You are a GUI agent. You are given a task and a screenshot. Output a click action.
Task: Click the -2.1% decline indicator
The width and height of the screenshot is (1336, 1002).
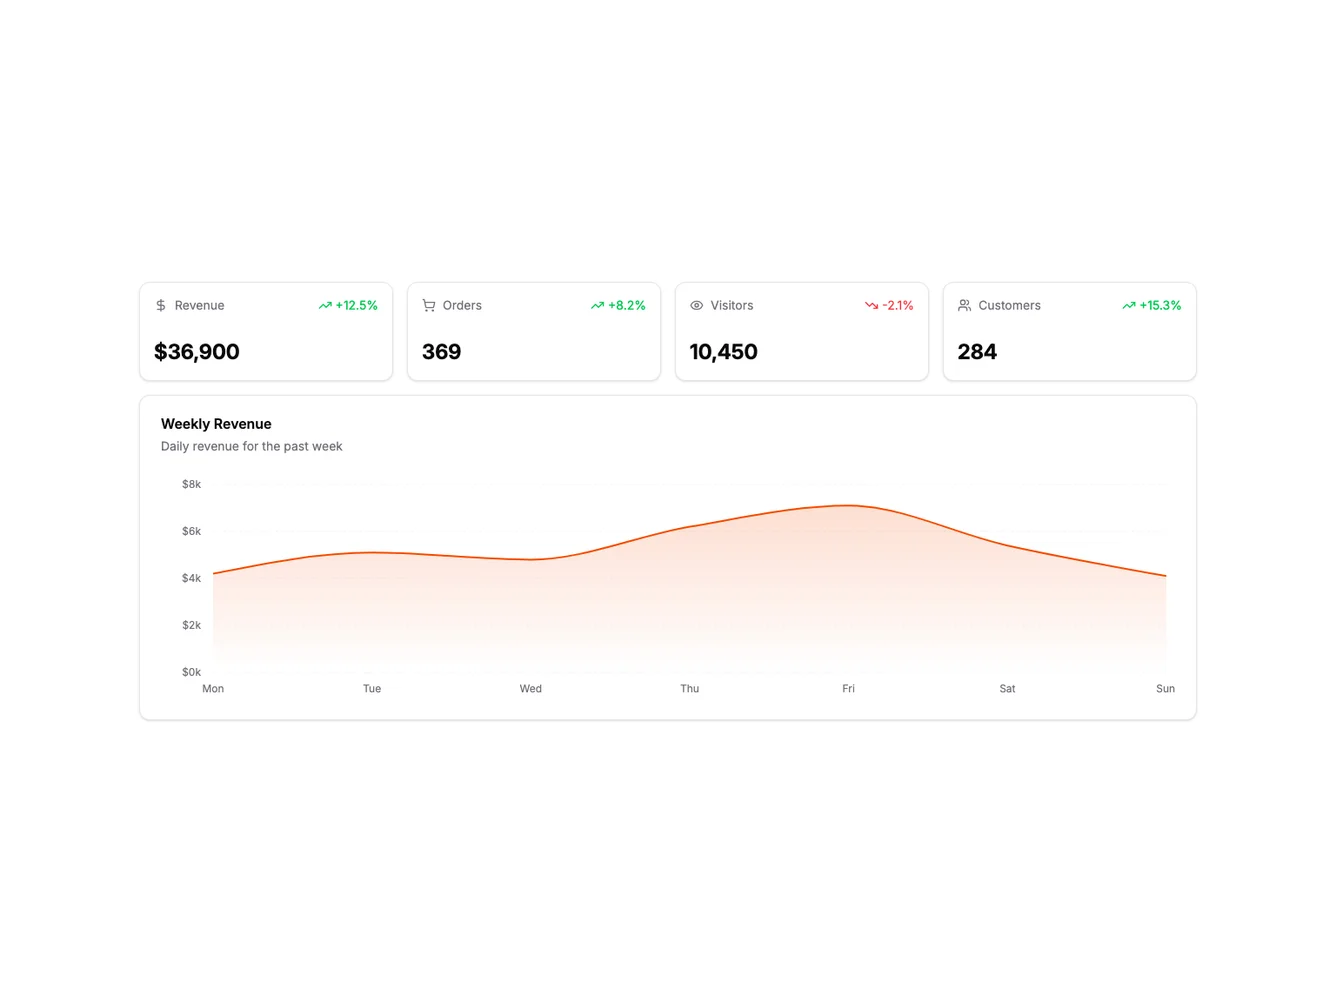point(897,305)
